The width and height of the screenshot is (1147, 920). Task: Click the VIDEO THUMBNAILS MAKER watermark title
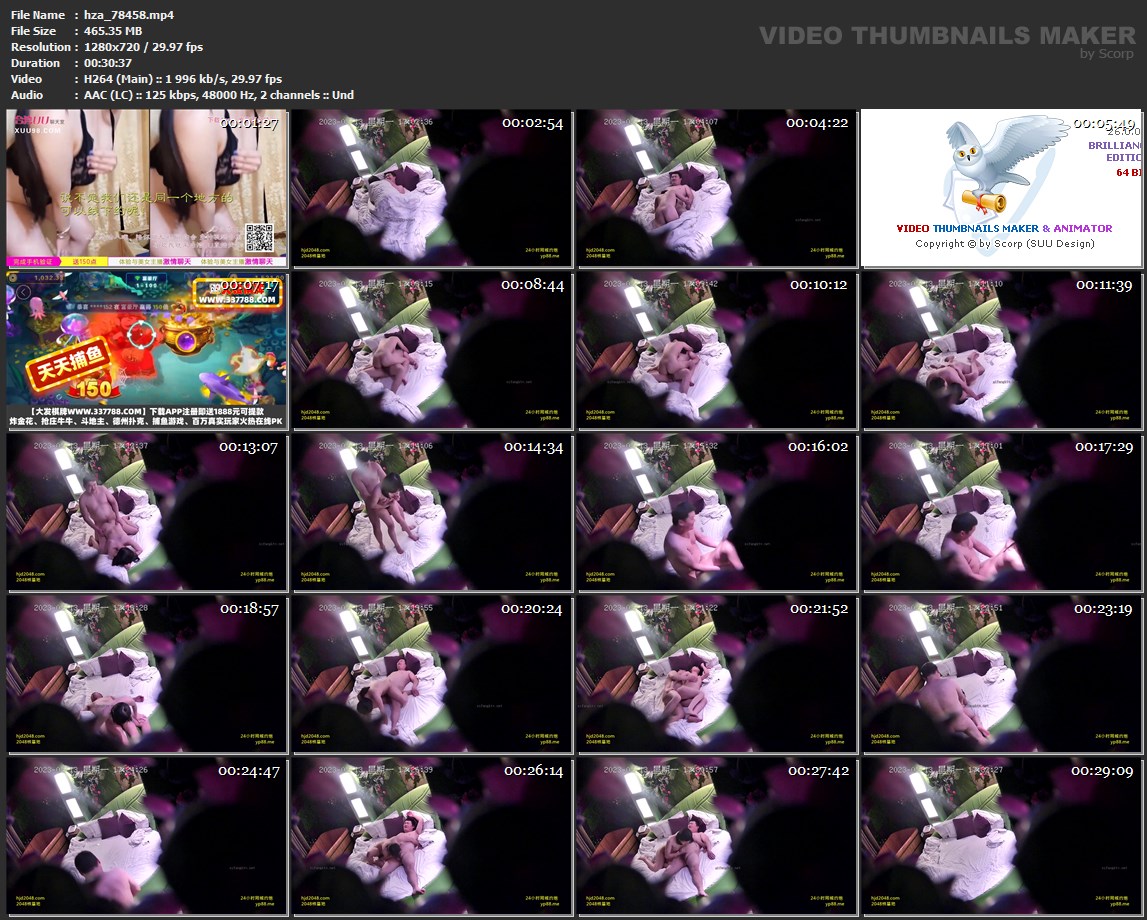point(947,35)
